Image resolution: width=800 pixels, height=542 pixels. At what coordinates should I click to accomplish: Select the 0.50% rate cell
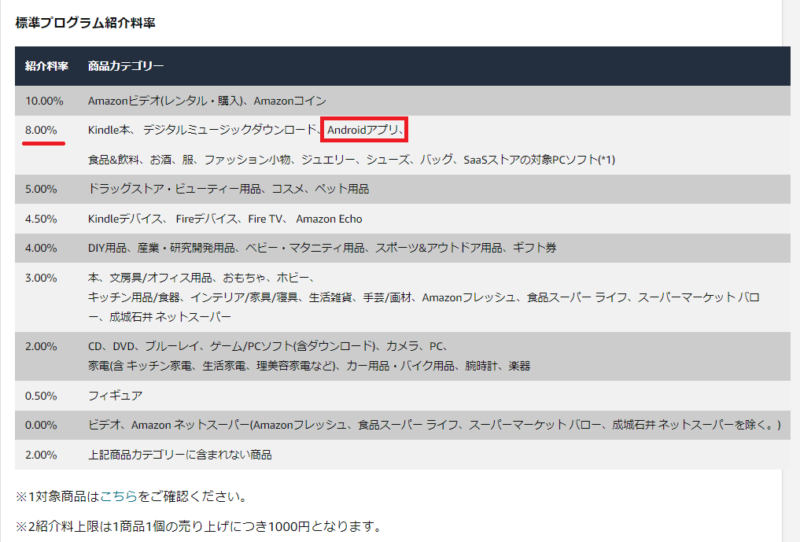click(41, 396)
